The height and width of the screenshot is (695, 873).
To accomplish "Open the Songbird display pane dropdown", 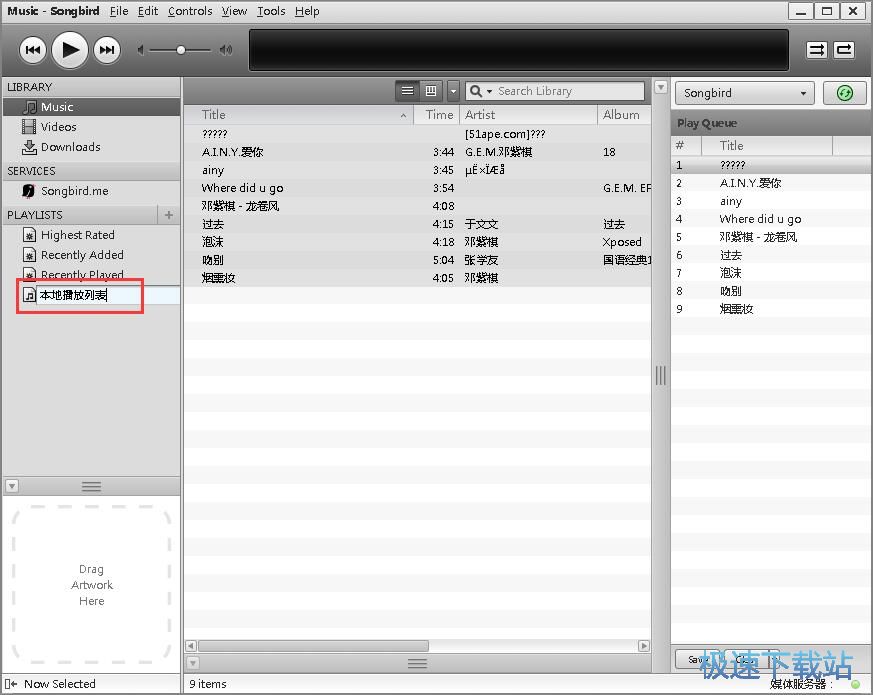I will click(x=744, y=93).
